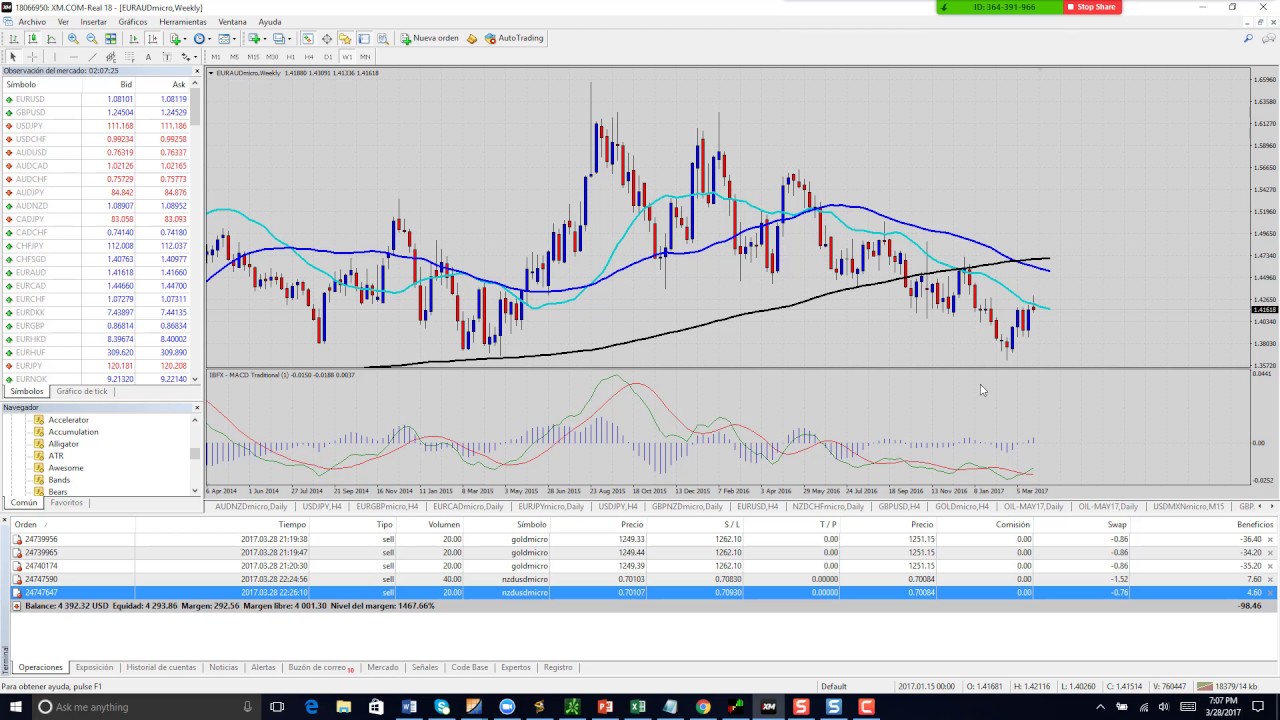Screen dimensions: 1280x720
Task: Switch to Gráfico de tick tab
Action: click(82, 391)
